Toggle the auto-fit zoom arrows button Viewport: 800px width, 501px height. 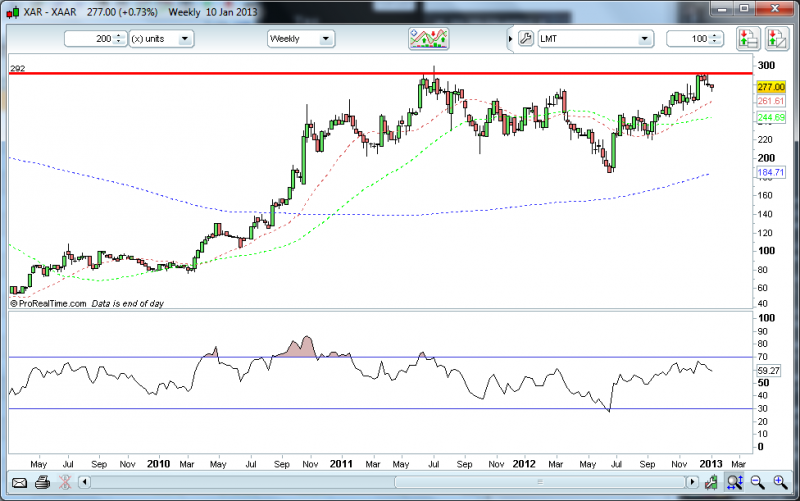[734, 482]
